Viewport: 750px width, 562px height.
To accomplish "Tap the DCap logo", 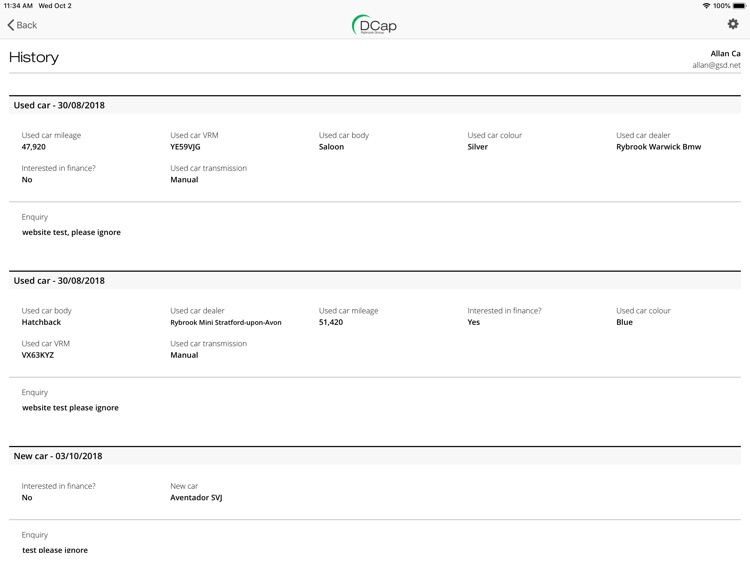I will 375,25.
